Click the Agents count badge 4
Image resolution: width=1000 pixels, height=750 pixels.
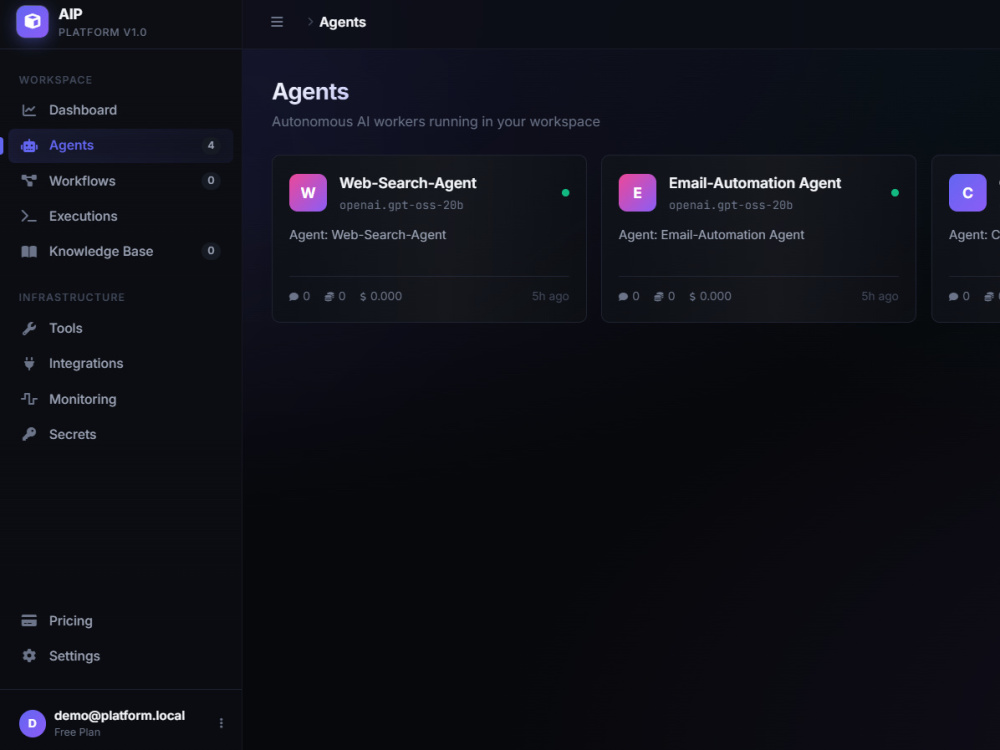[x=211, y=145]
